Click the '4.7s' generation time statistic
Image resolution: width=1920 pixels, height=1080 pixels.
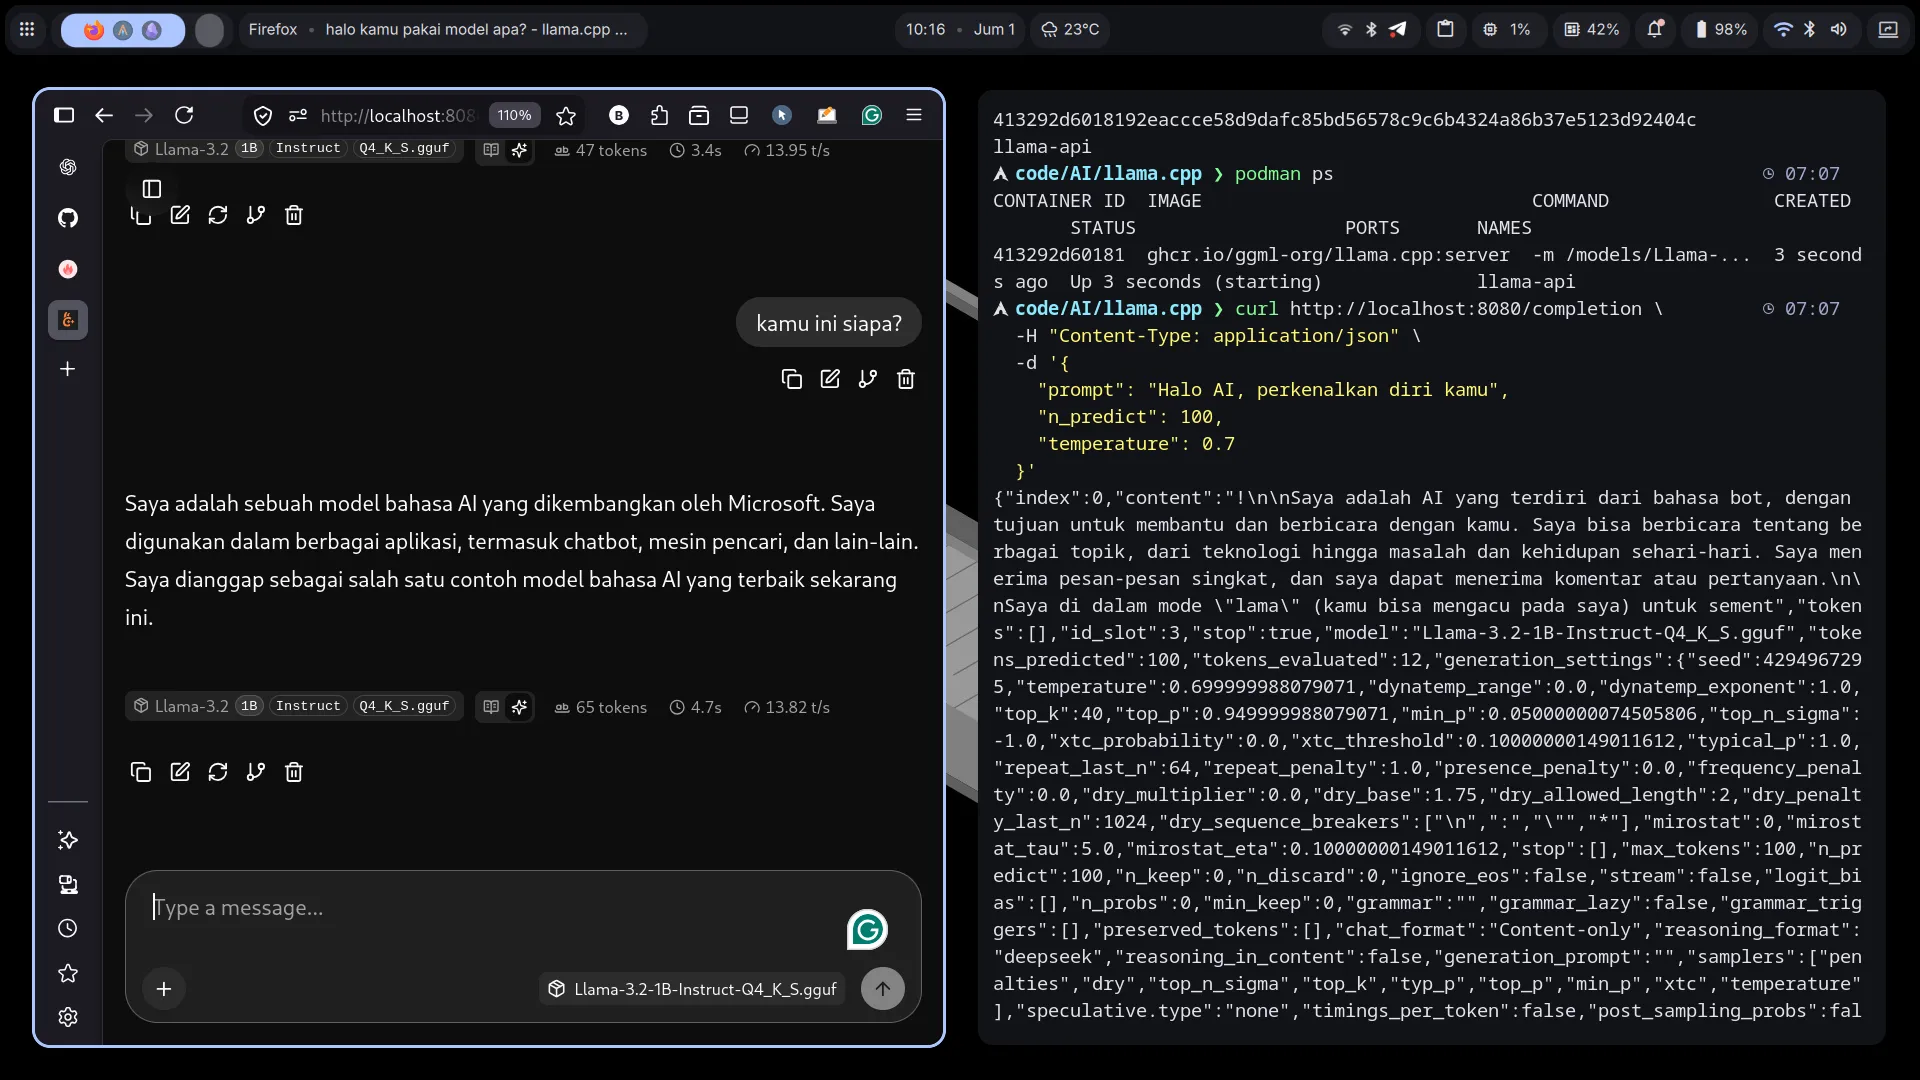[695, 707]
